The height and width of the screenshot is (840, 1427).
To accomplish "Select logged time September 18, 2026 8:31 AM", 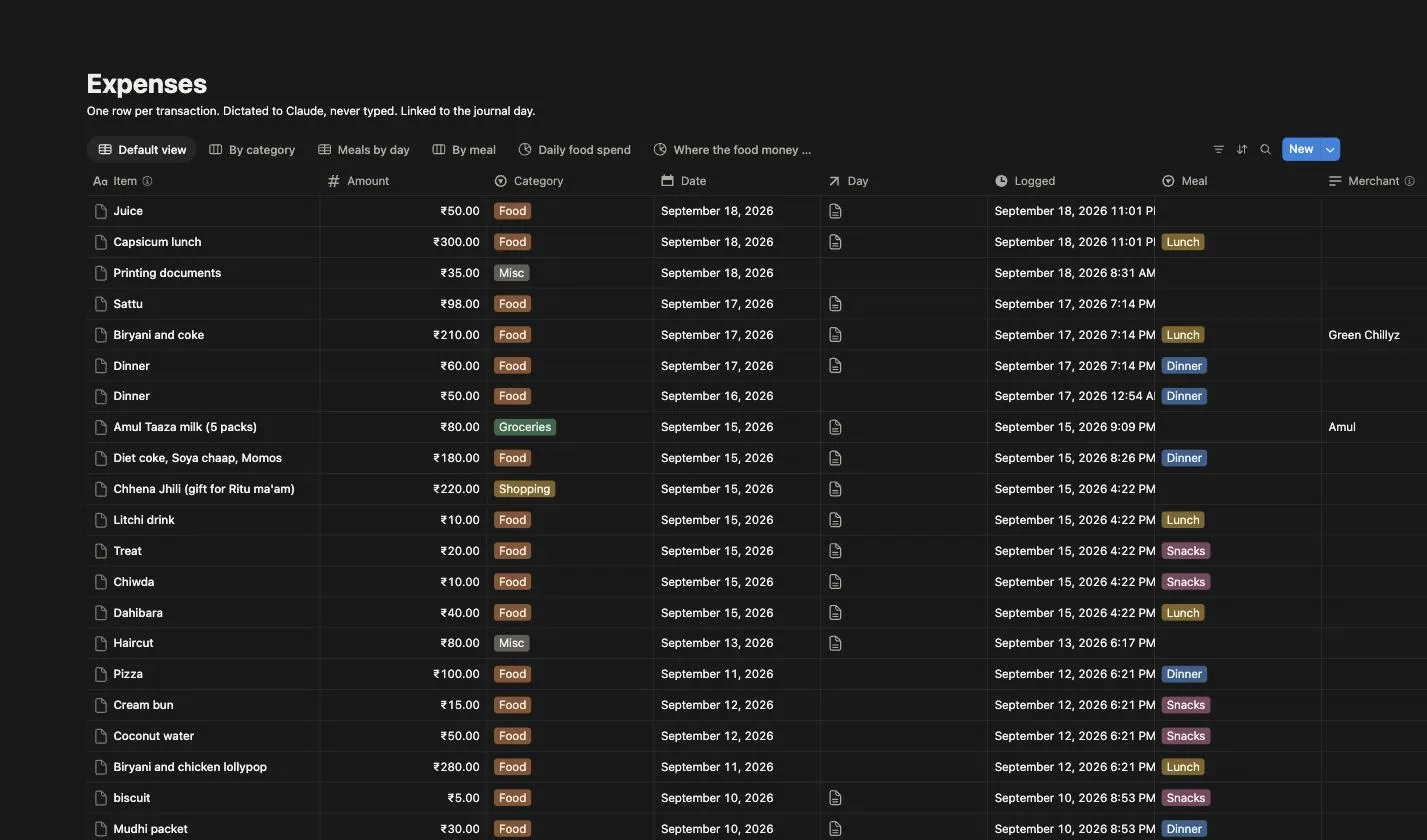I will (1071, 273).
